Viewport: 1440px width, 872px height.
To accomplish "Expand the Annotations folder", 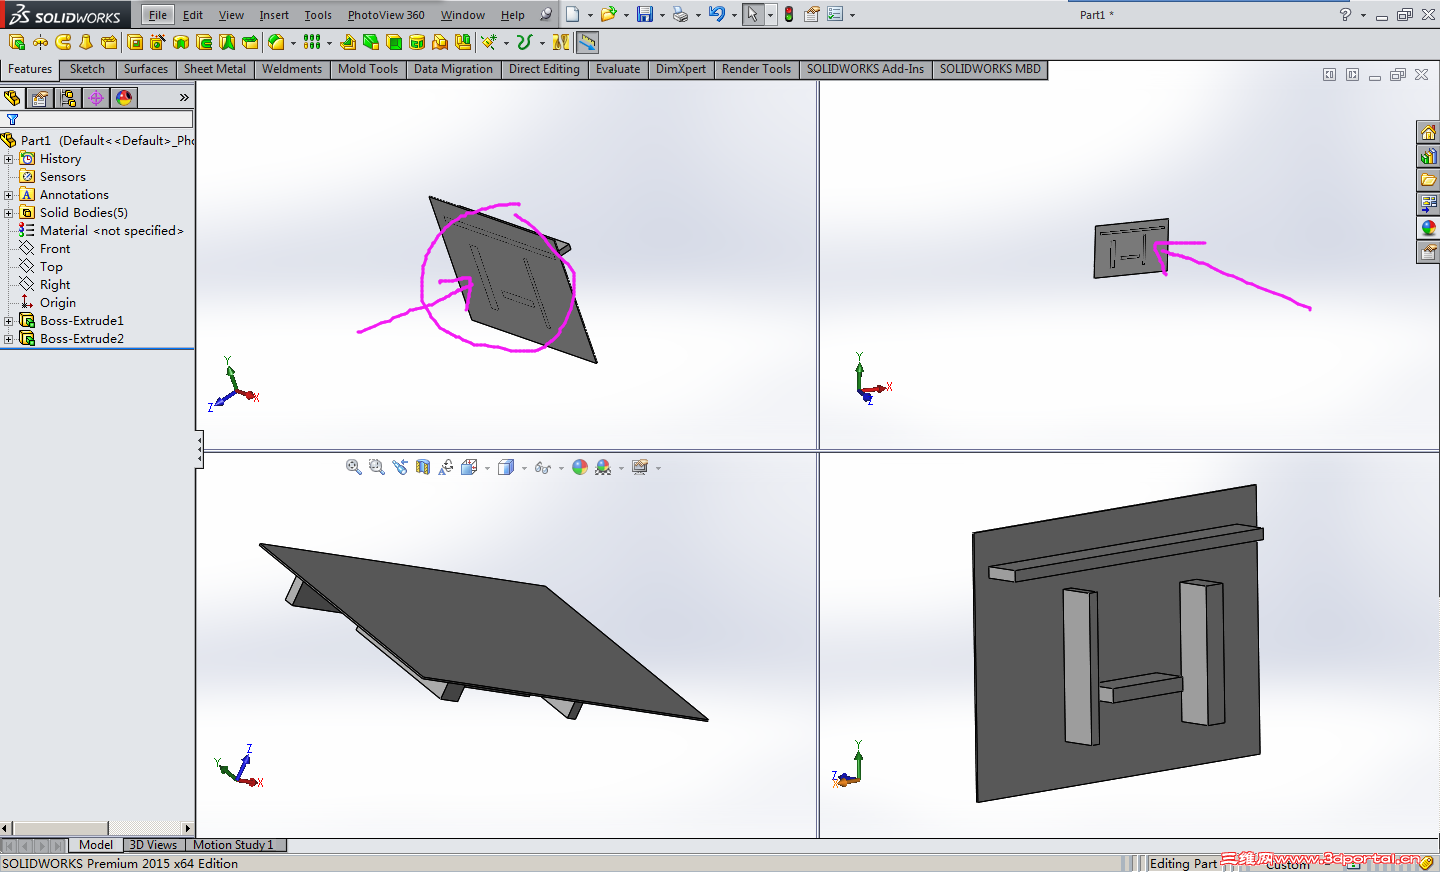I will click(8, 195).
